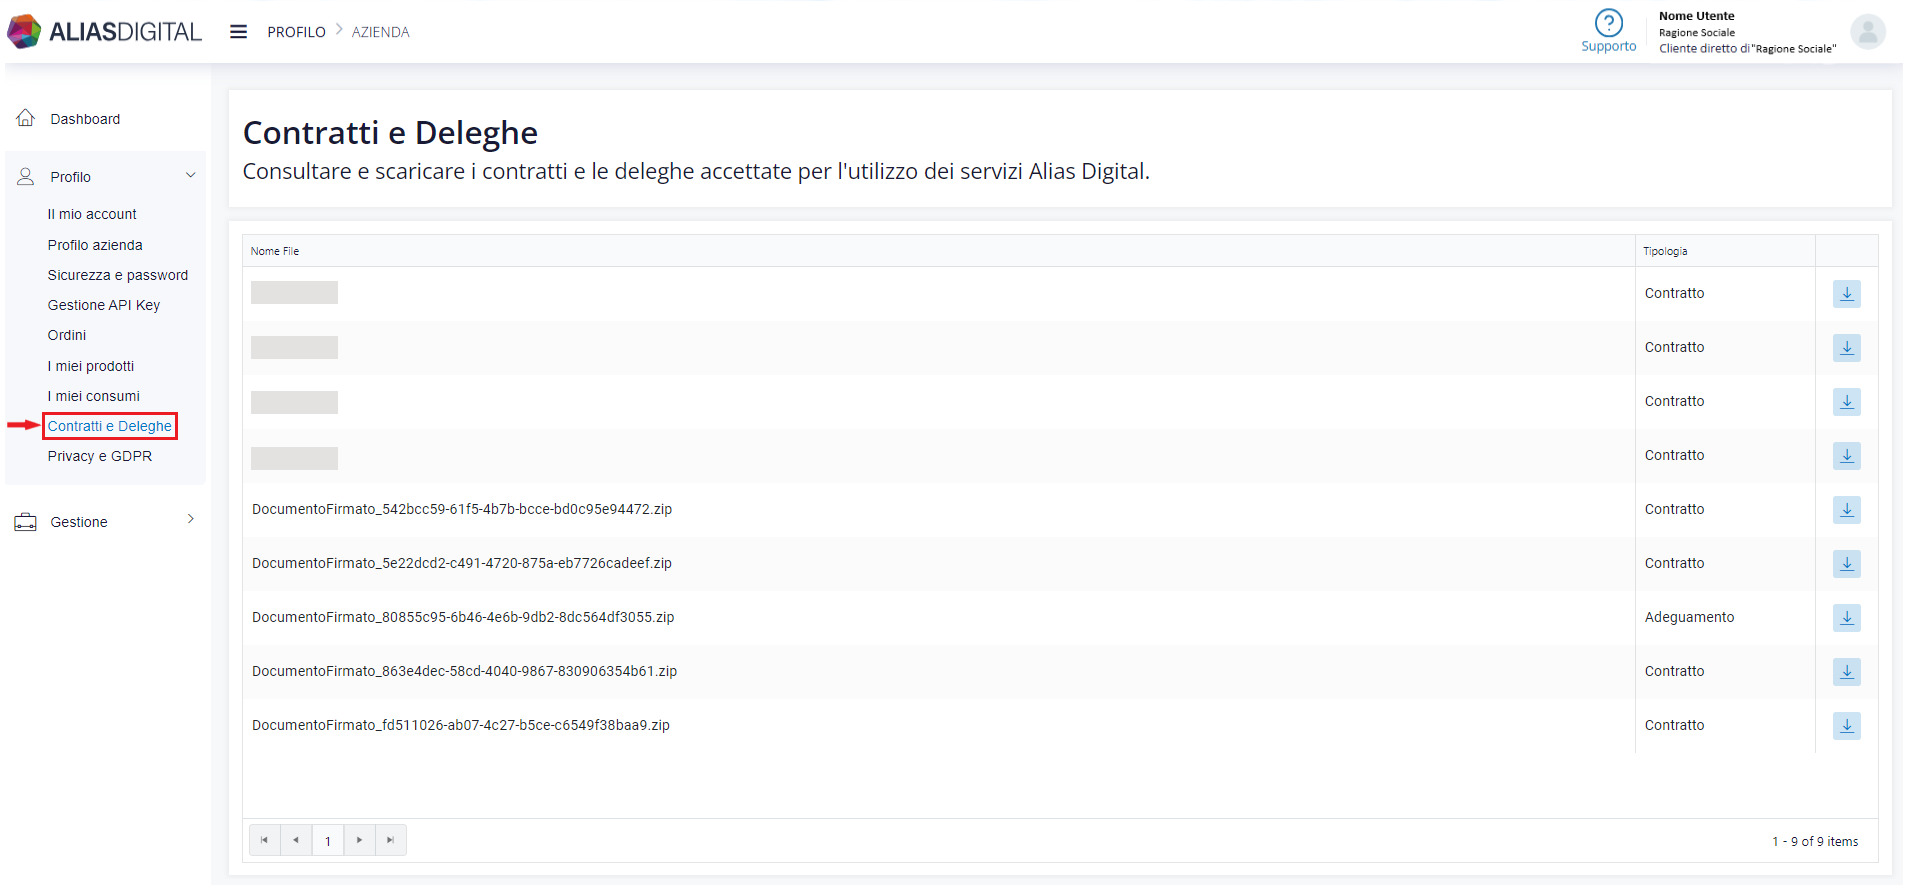Click the Nome Utente label
The height and width of the screenshot is (885, 1909).
pyautogui.click(x=1696, y=16)
